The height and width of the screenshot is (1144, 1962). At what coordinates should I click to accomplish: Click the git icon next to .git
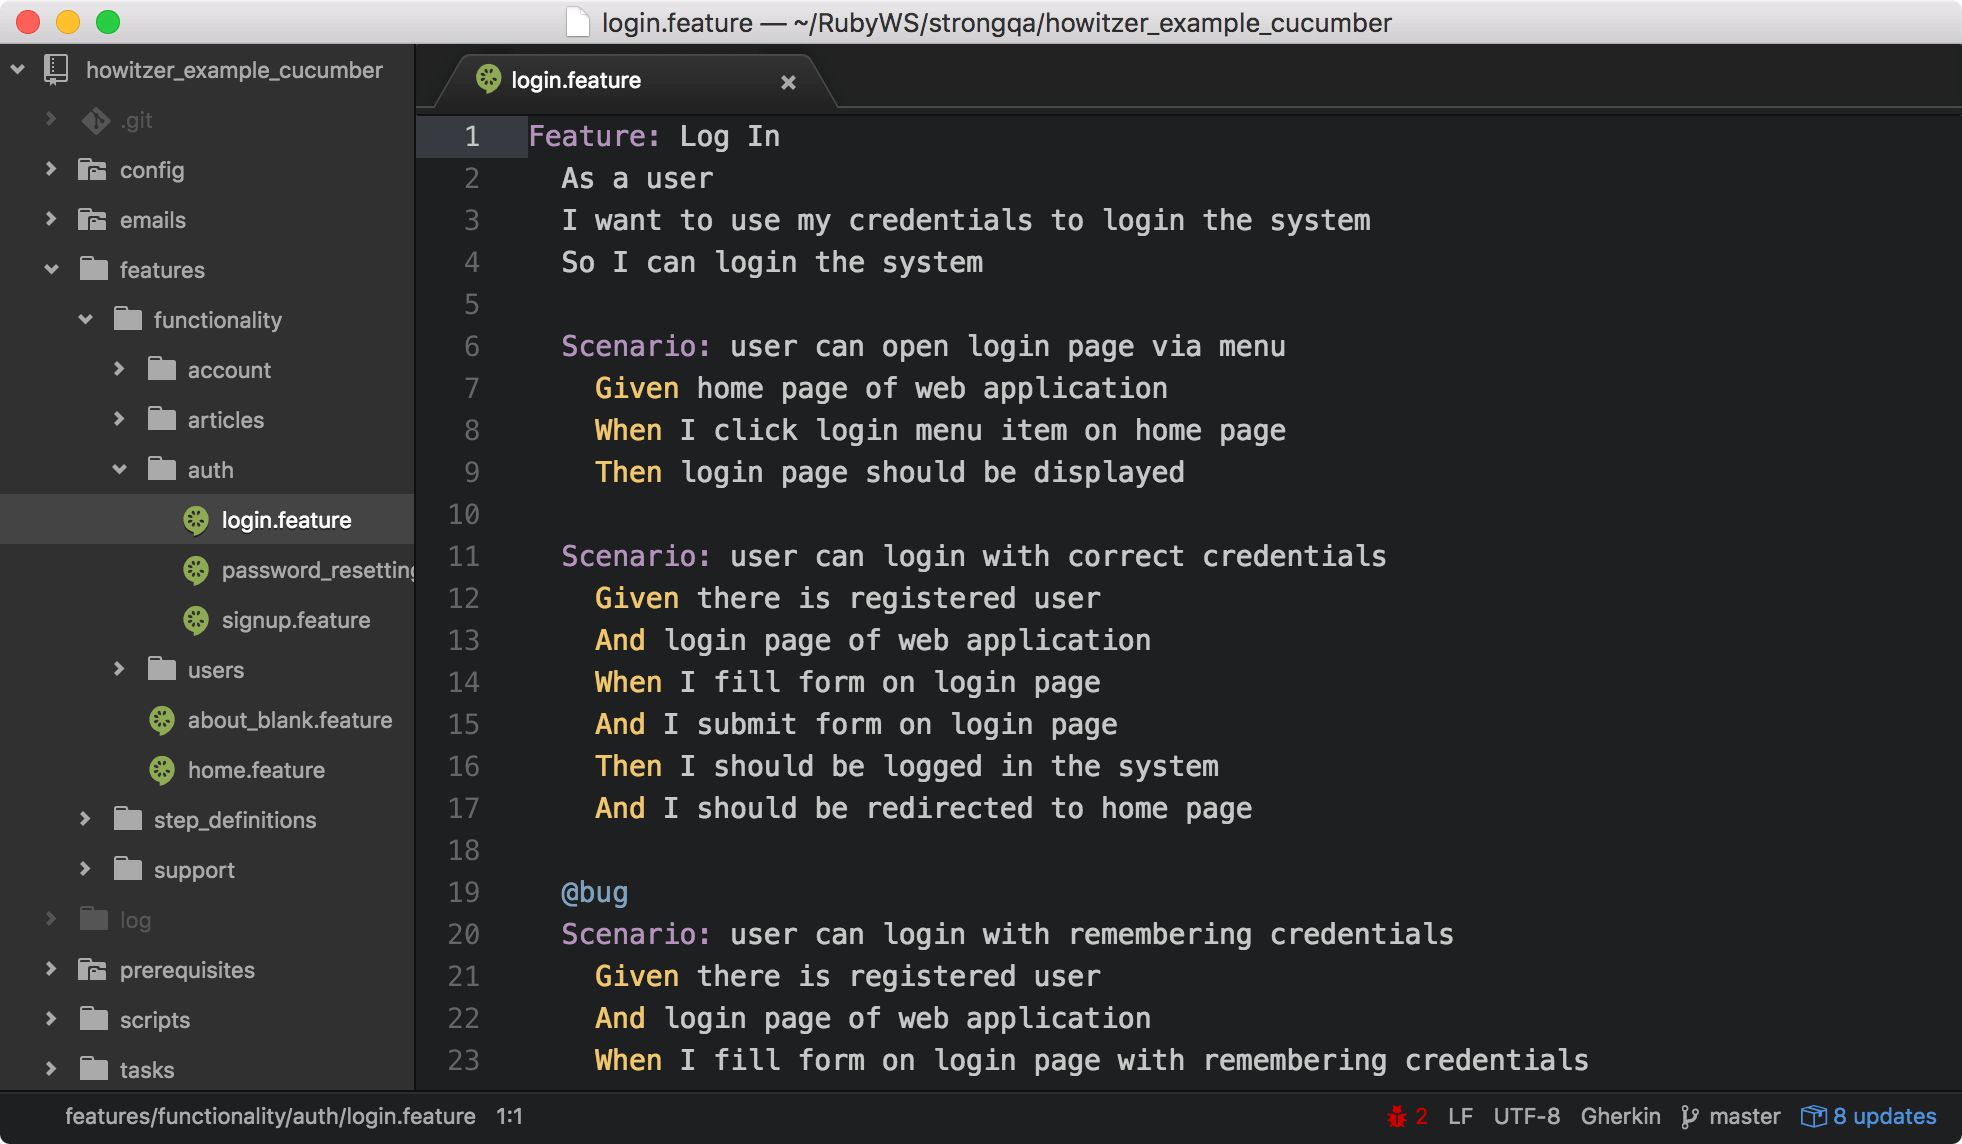[96, 120]
